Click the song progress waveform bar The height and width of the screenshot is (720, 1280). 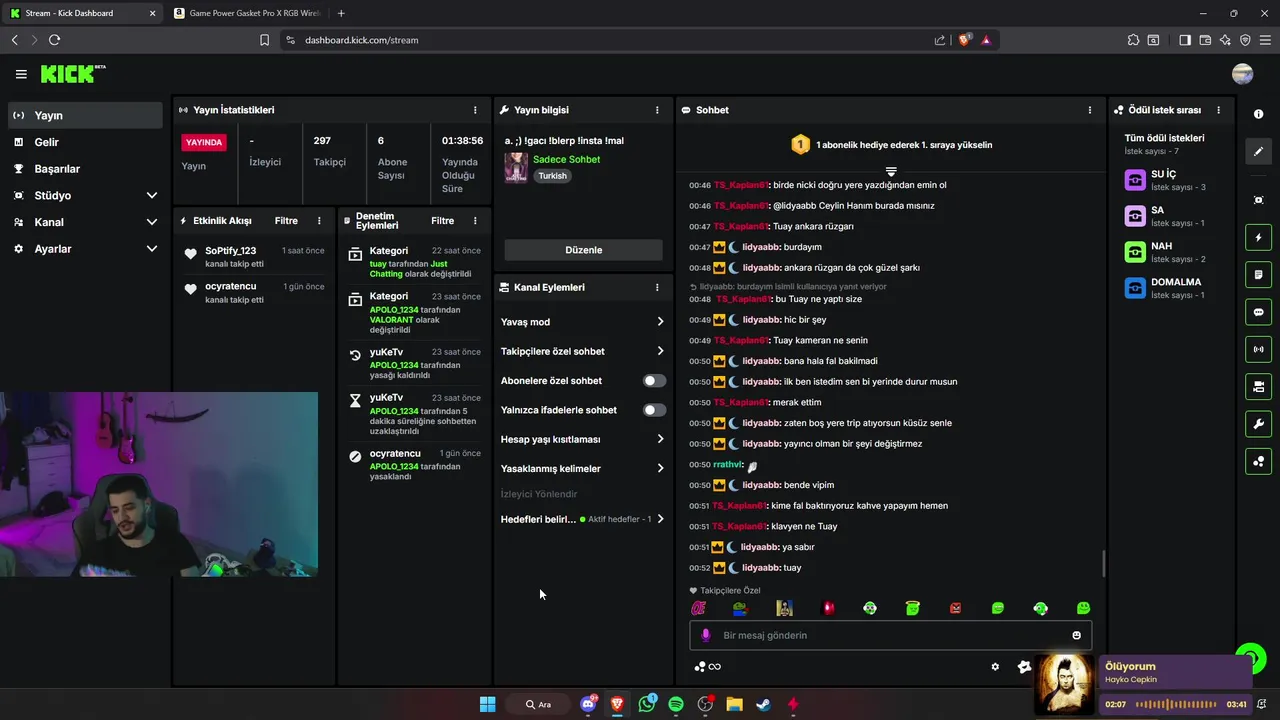coord(1175,704)
